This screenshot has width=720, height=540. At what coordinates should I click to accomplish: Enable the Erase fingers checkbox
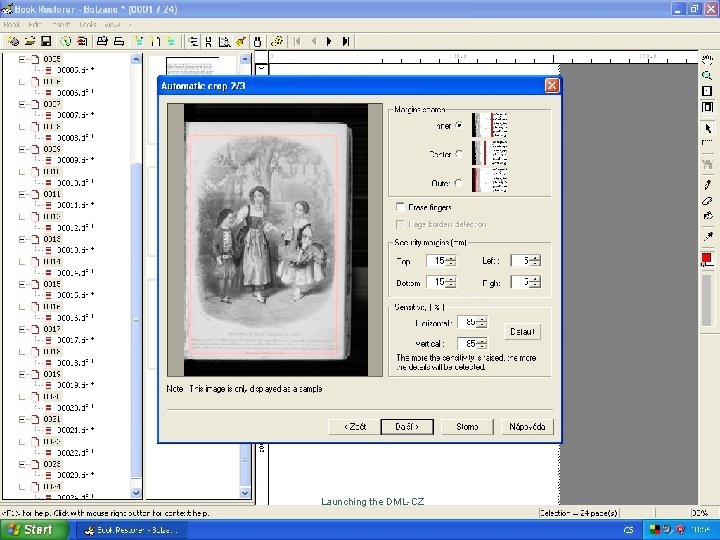(400, 207)
